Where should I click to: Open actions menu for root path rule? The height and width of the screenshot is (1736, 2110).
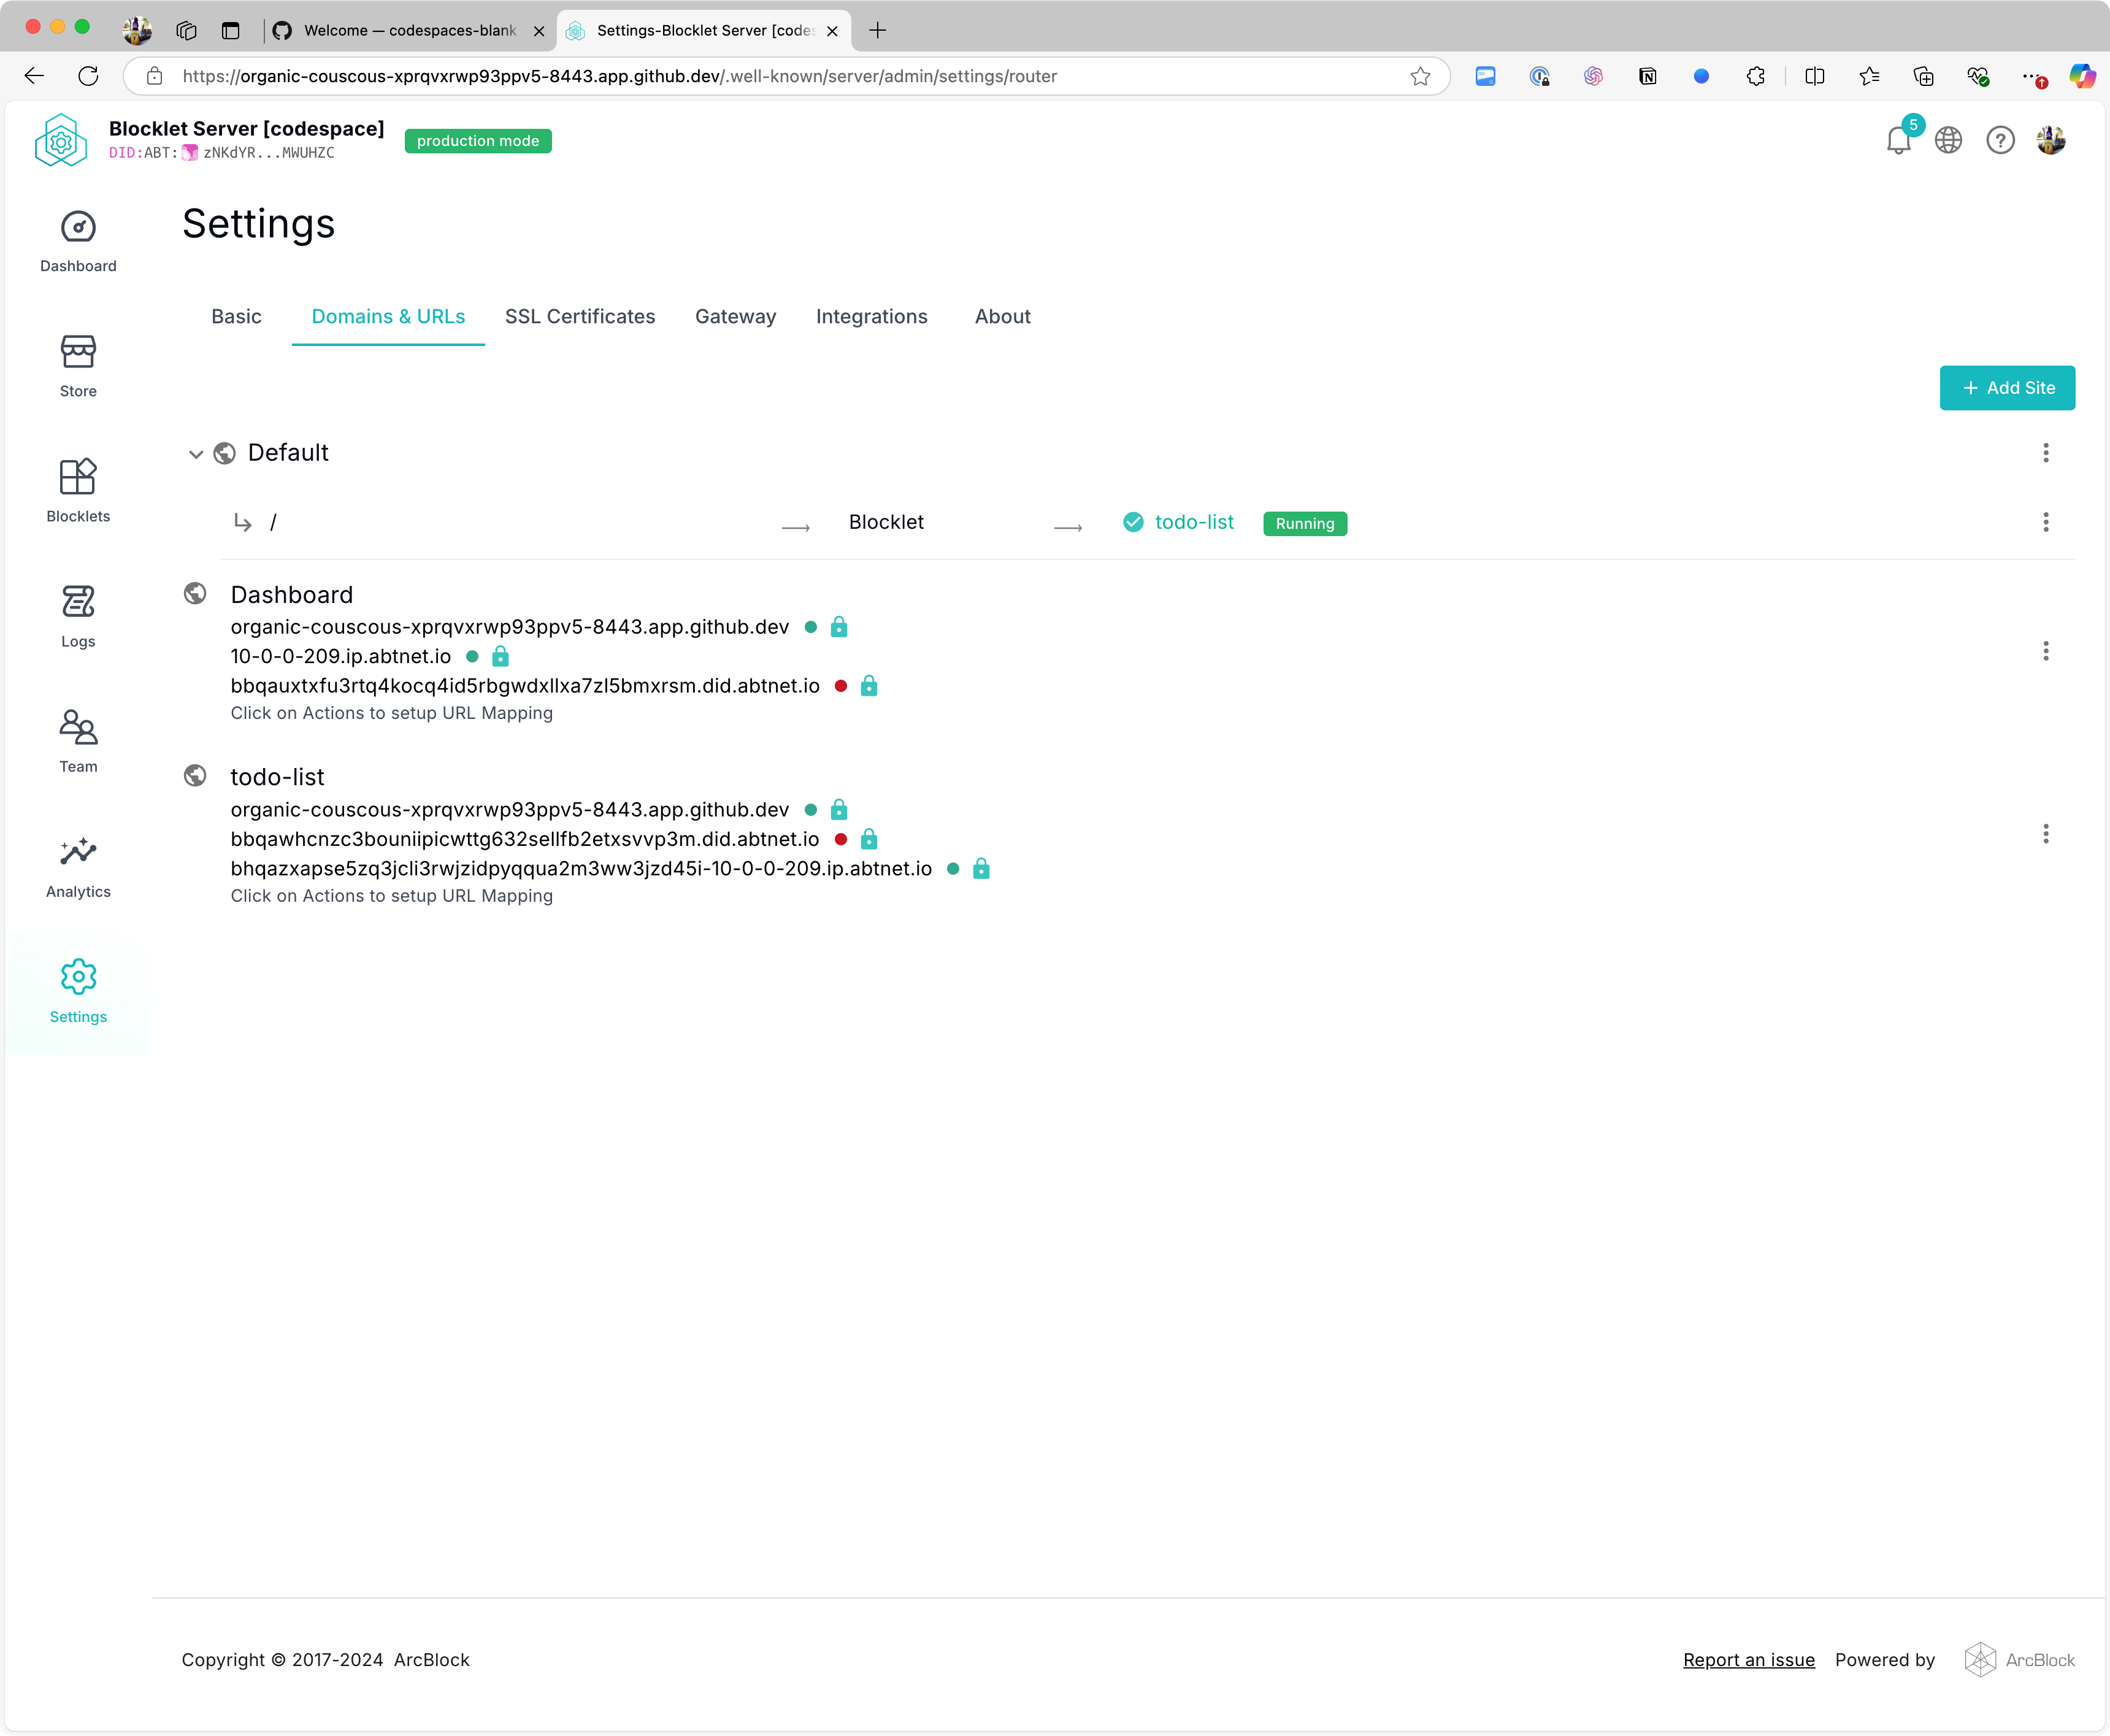tap(2045, 522)
